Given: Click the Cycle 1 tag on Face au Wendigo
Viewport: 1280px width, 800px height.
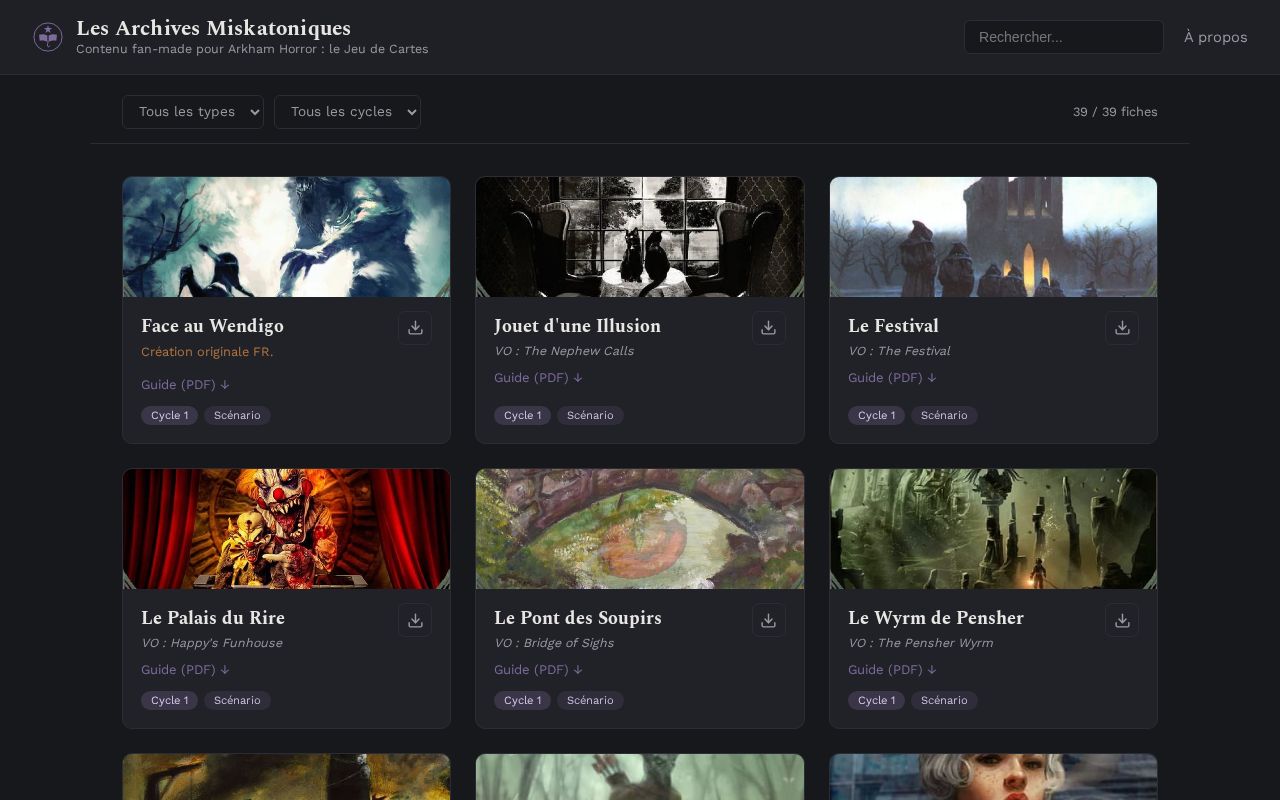Looking at the screenshot, I should pyautogui.click(x=169, y=416).
